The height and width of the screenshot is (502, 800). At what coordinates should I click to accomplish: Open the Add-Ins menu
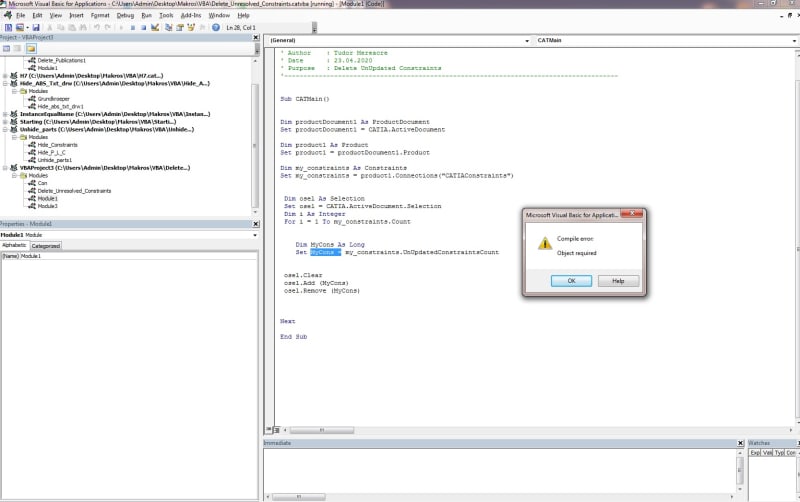(191, 15)
